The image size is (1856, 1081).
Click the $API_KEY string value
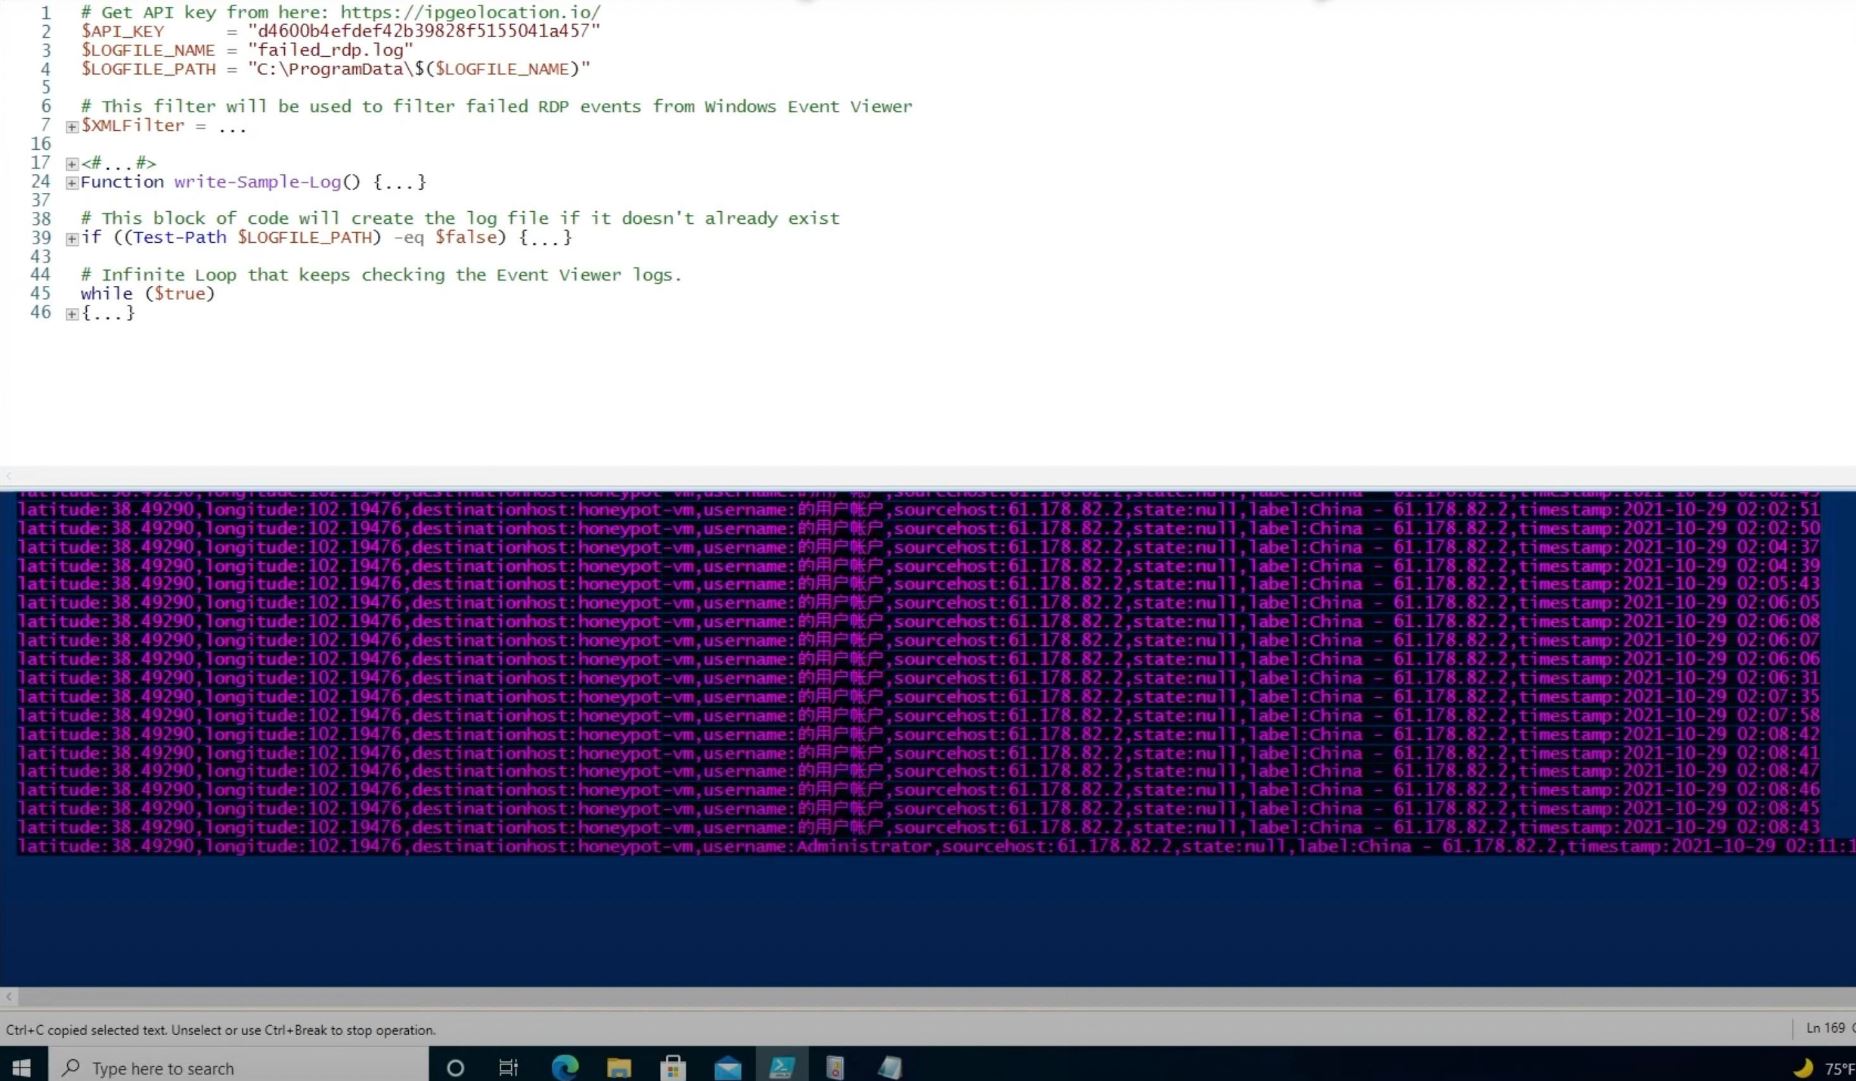point(424,31)
